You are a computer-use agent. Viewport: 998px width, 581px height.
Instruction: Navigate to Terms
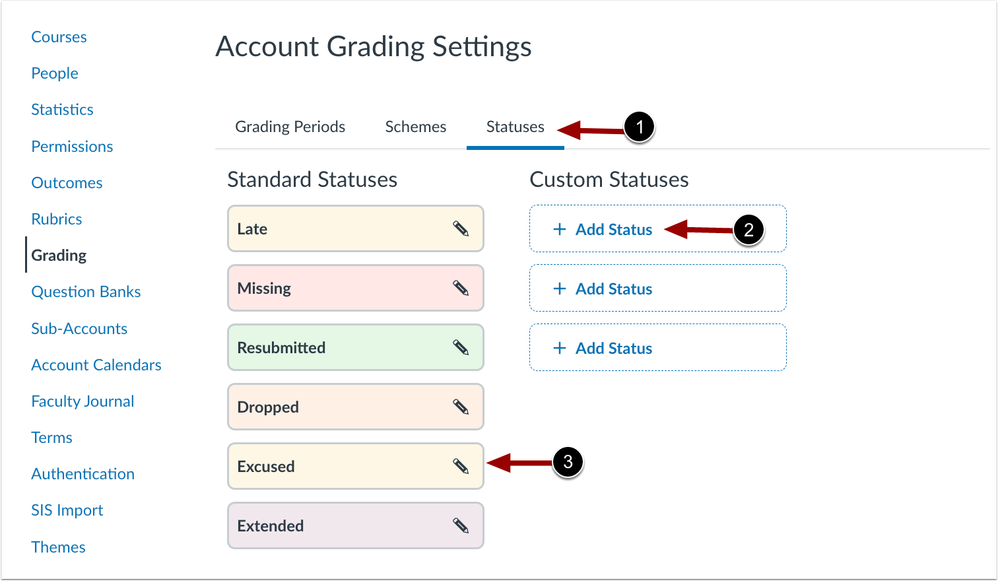tap(52, 437)
